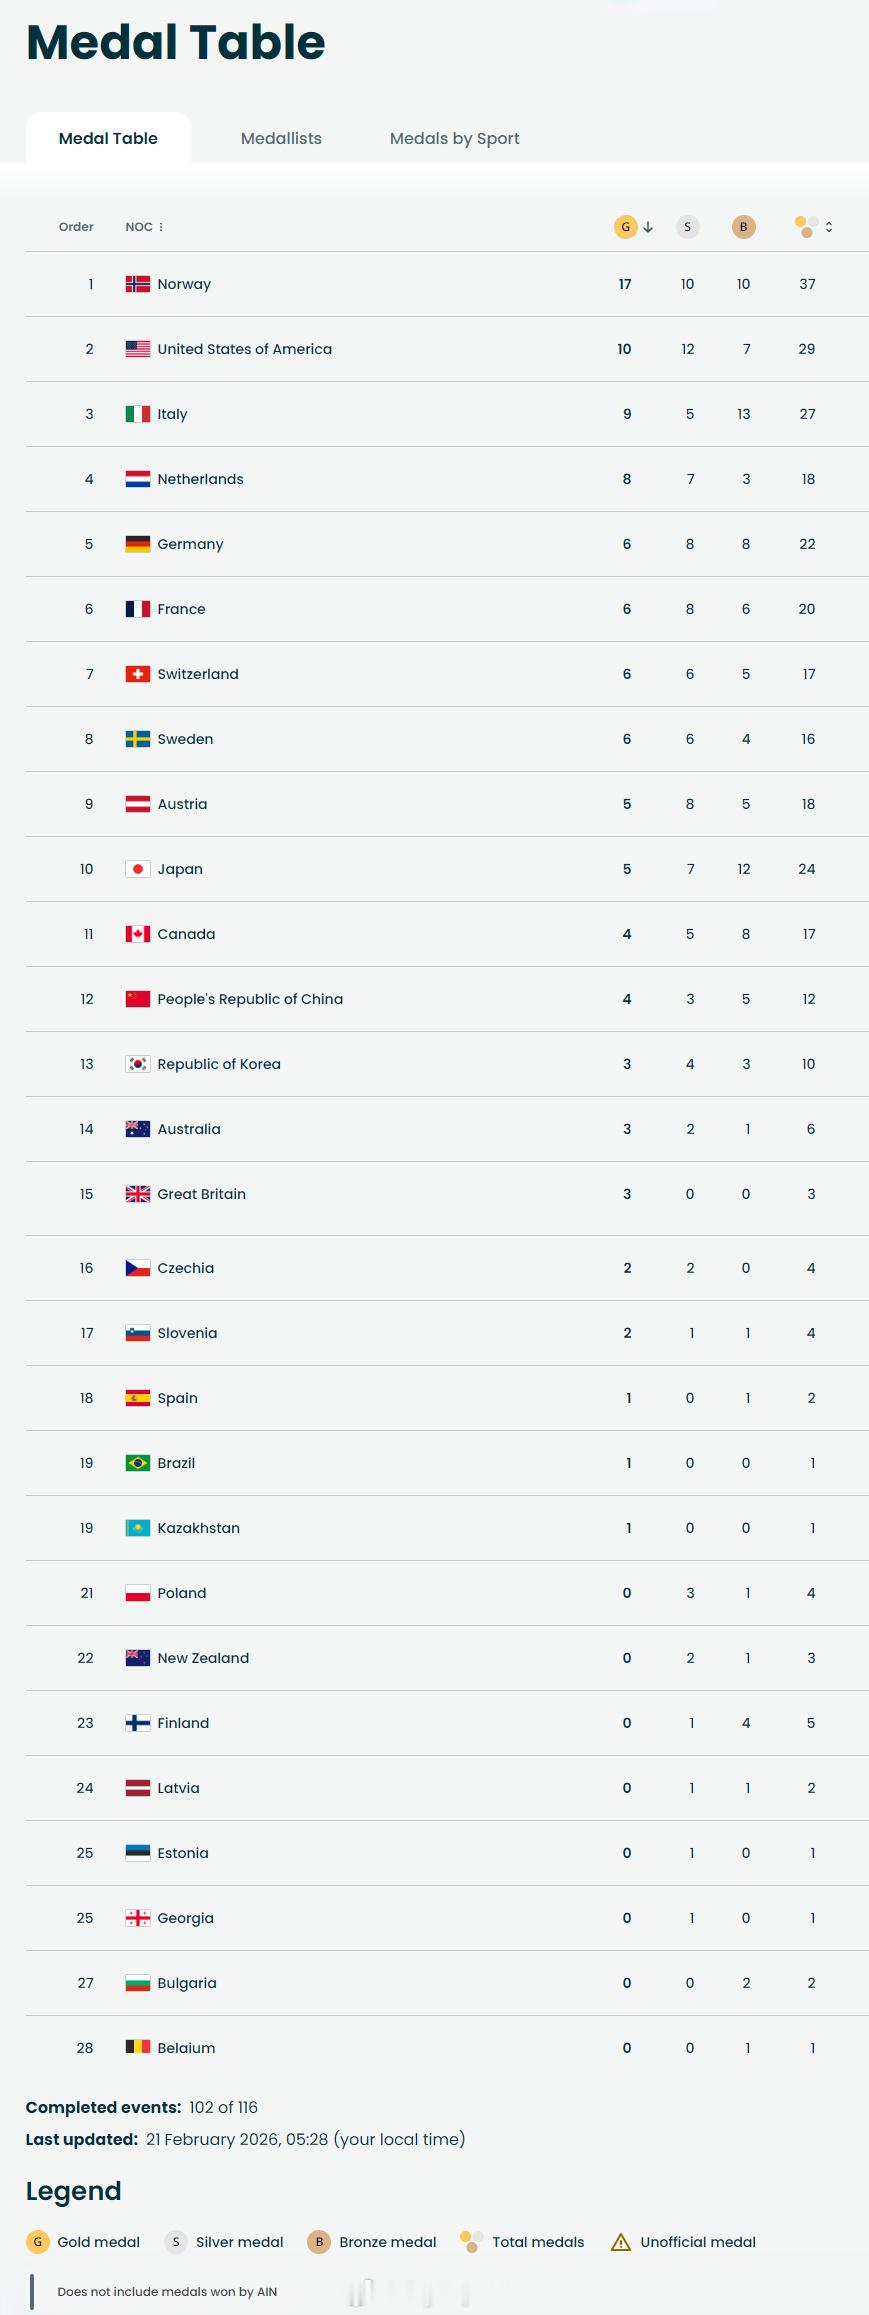Switch to the Medallists tab
This screenshot has height=2315, width=869.
281,138
